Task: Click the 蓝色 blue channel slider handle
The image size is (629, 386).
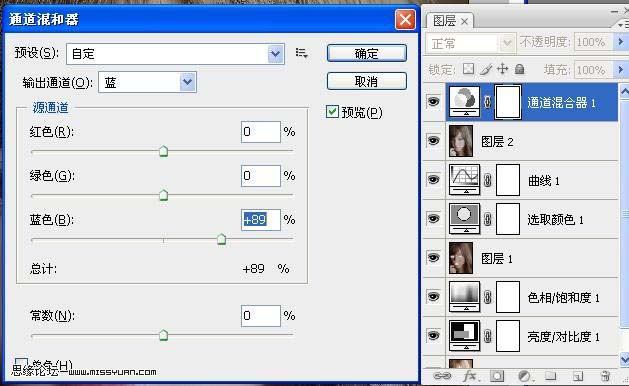Action: pos(221,240)
